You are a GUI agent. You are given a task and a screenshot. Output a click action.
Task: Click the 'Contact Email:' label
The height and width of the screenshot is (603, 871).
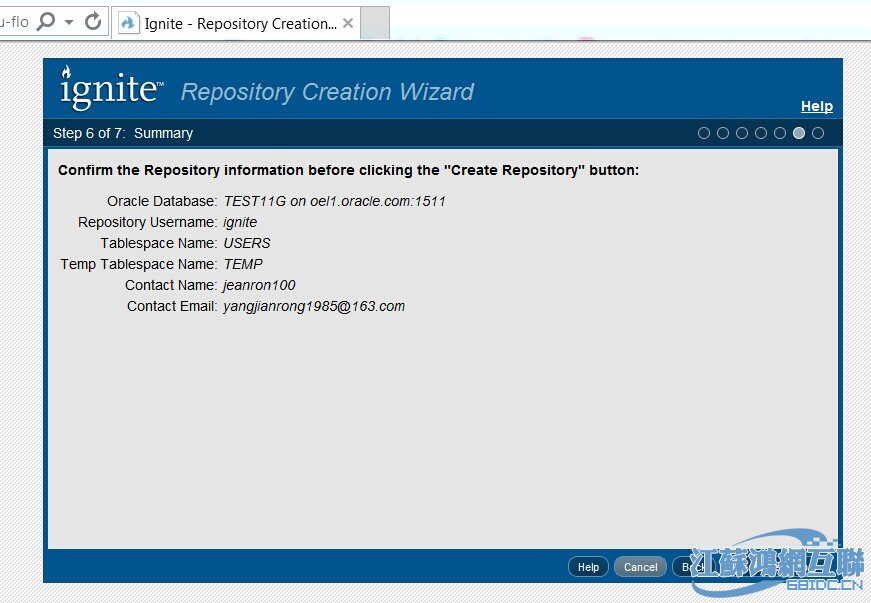[172, 306]
